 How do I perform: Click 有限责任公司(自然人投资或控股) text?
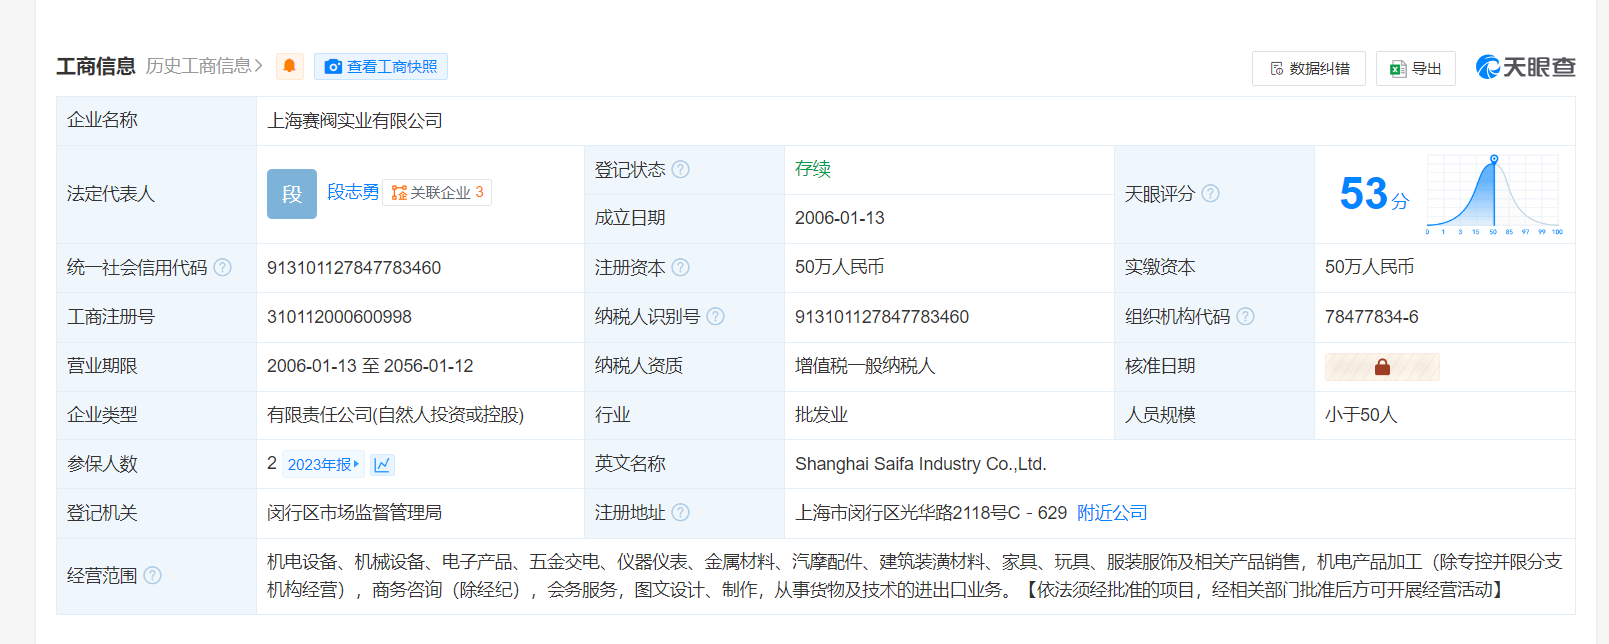[395, 415]
